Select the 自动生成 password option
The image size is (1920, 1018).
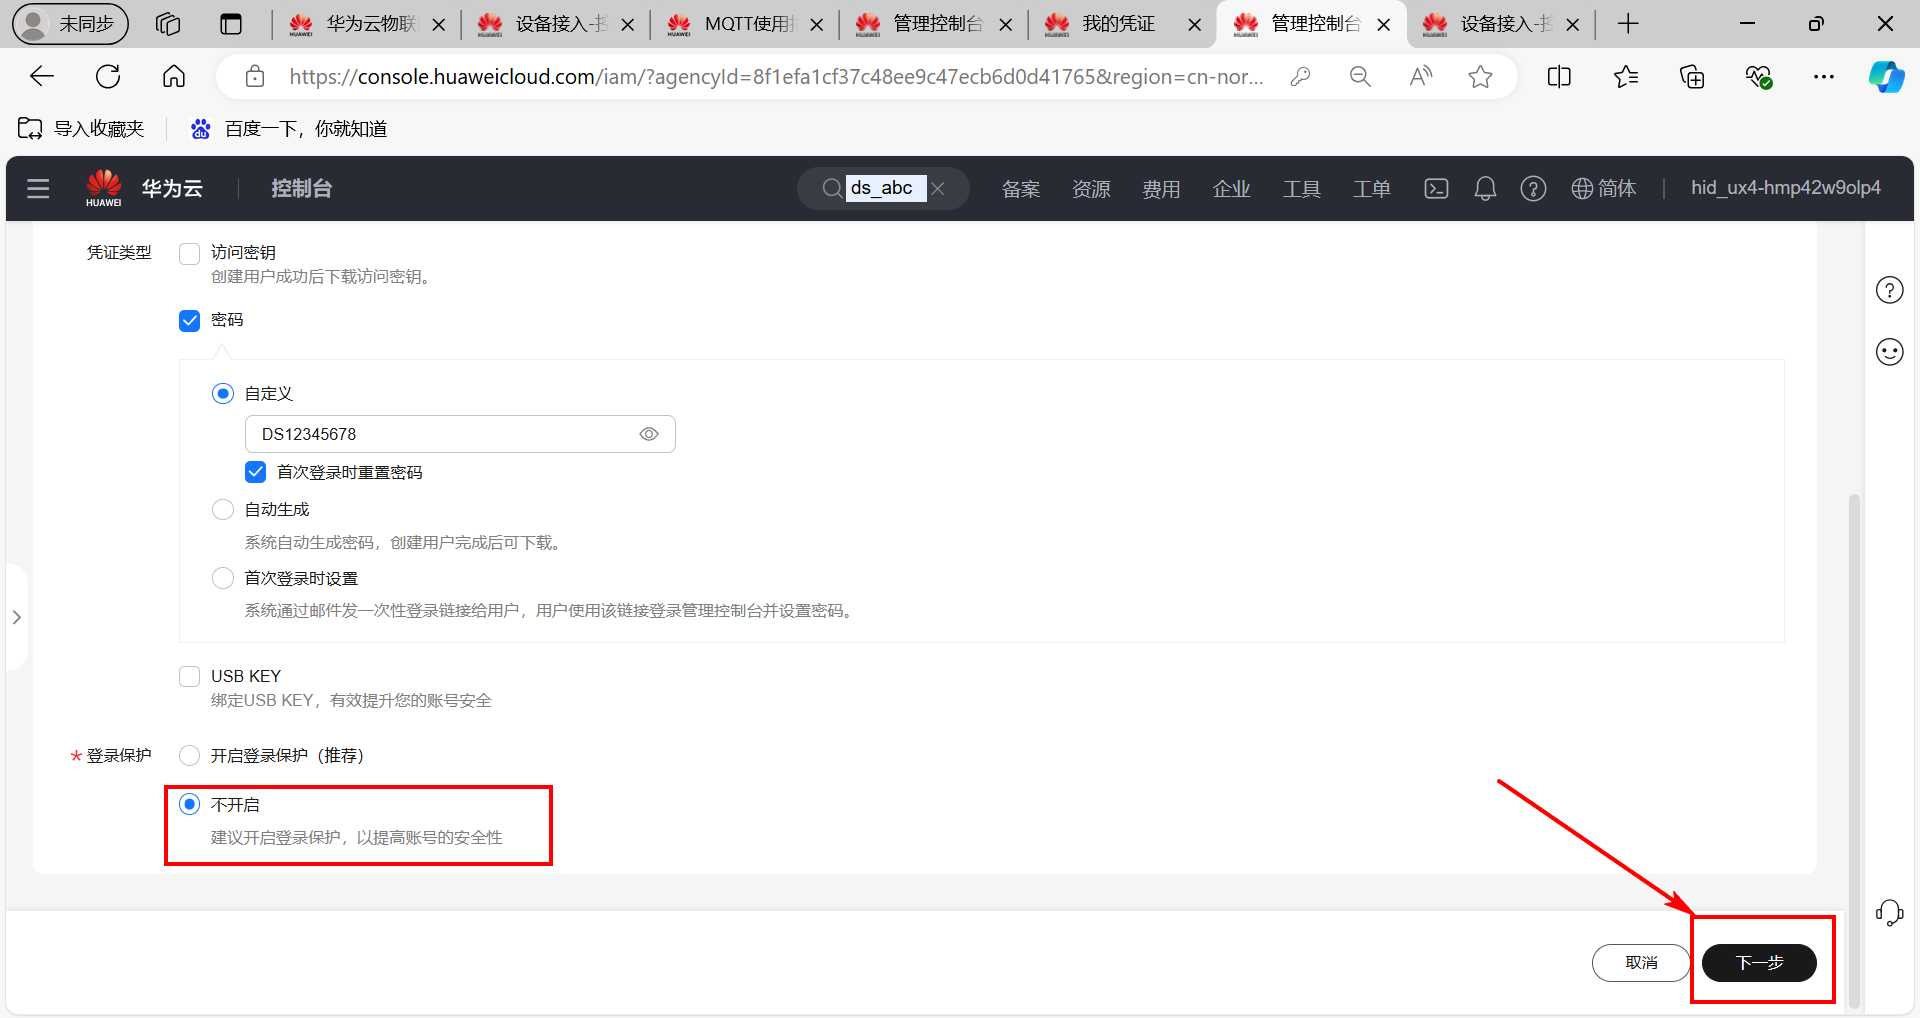coord(222,509)
